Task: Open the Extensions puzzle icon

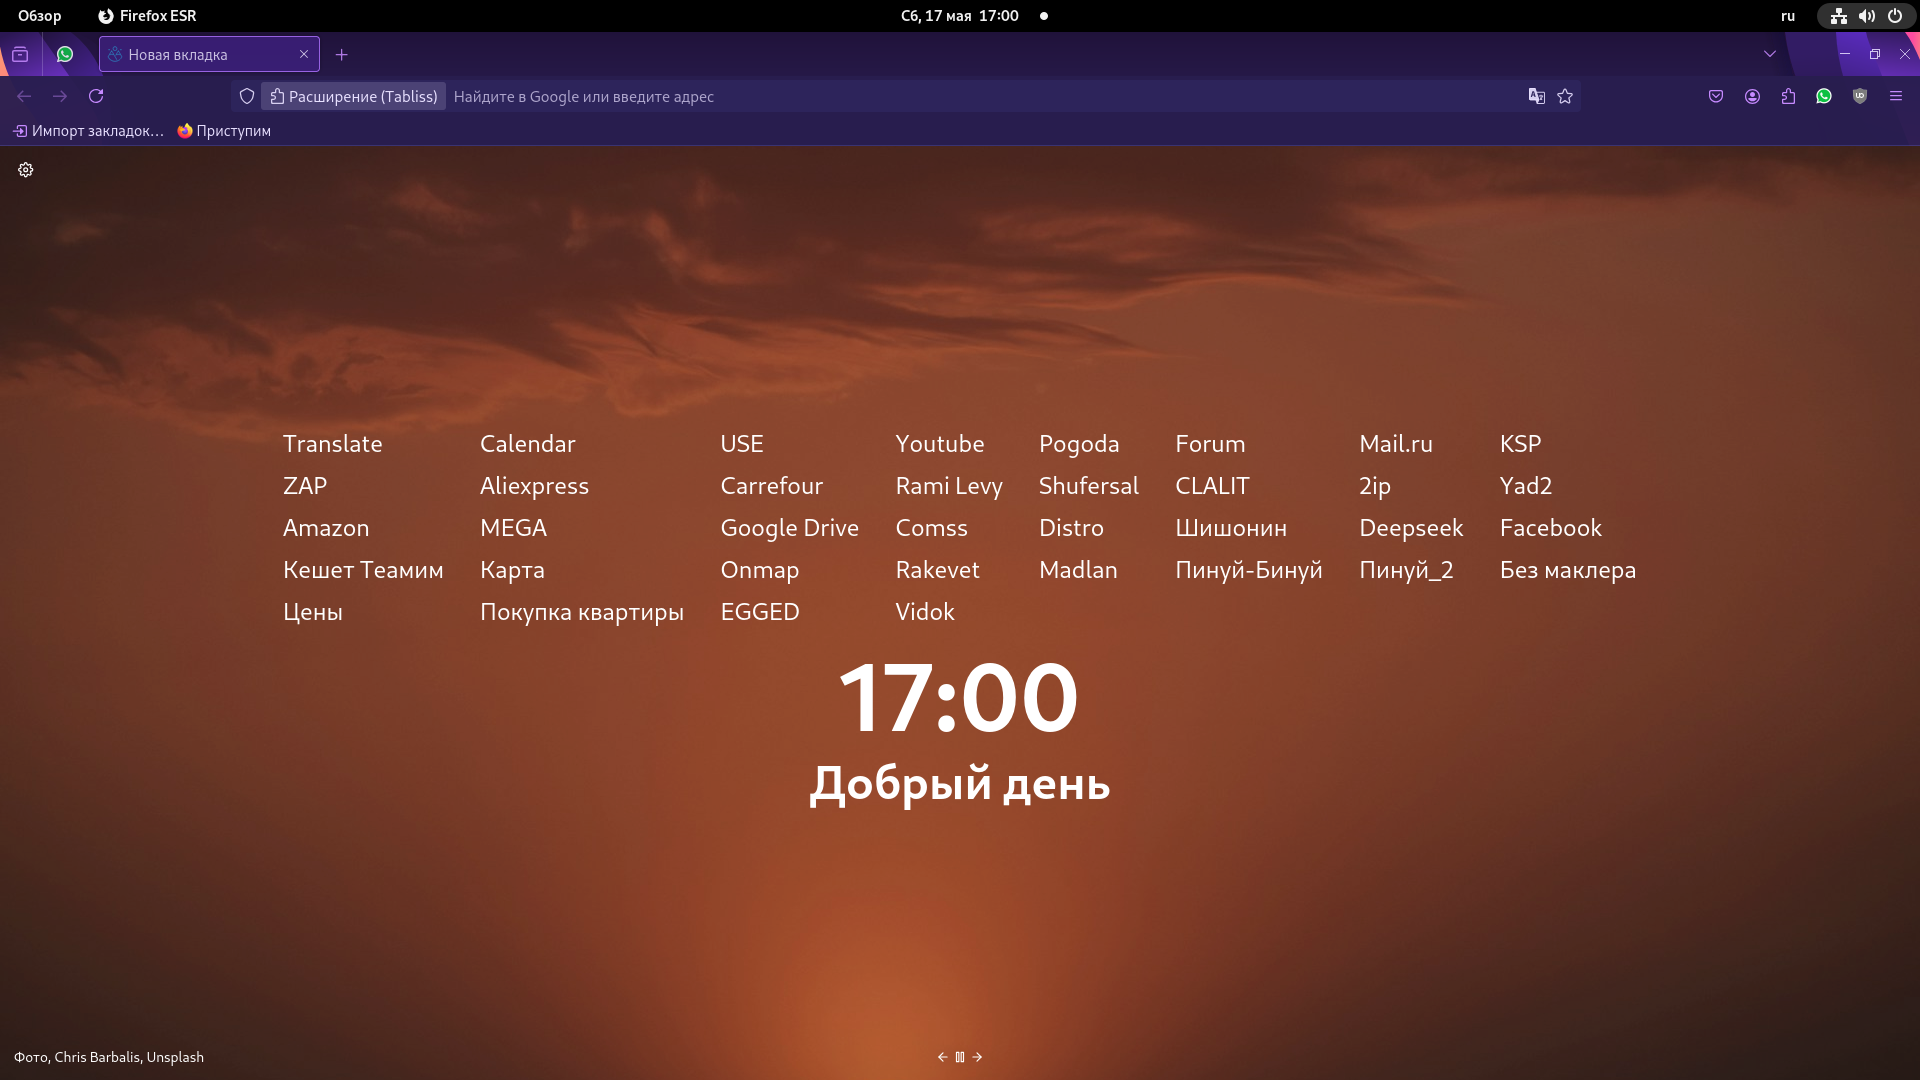Action: click(1788, 96)
